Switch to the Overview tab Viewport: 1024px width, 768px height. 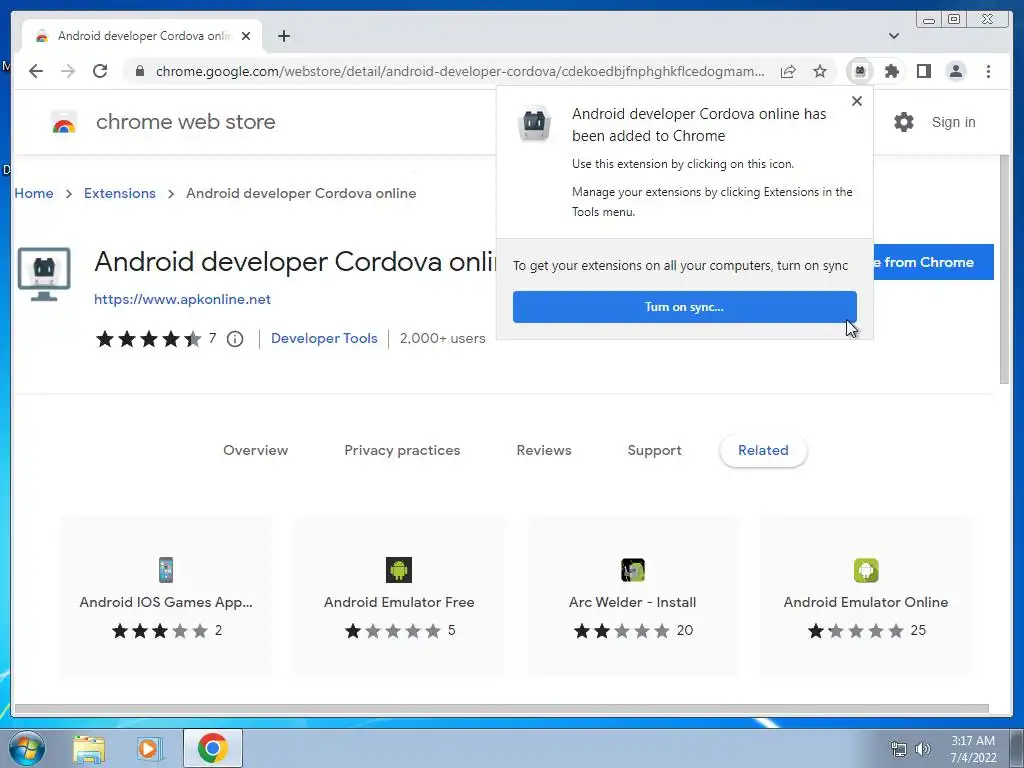pos(255,450)
